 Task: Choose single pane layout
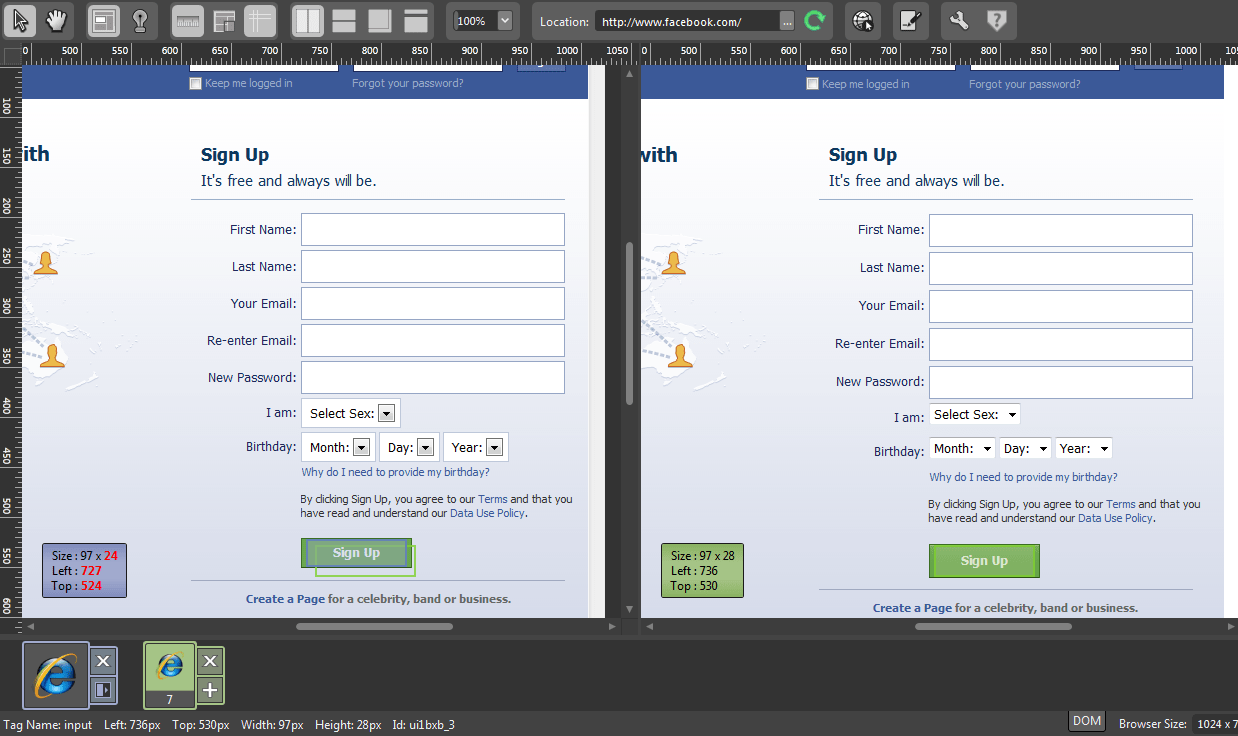416,20
